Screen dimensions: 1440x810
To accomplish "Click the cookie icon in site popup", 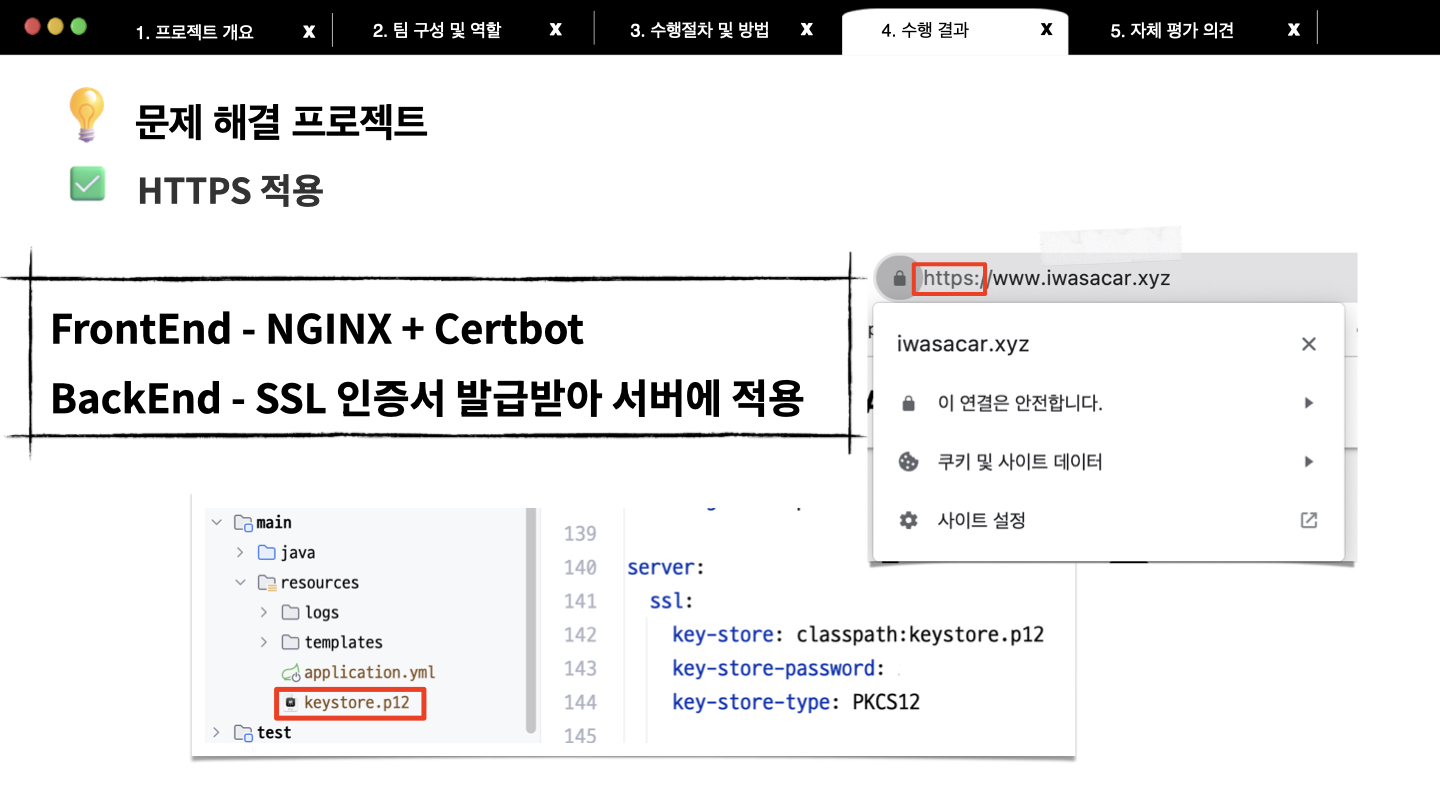I will (x=908, y=462).
